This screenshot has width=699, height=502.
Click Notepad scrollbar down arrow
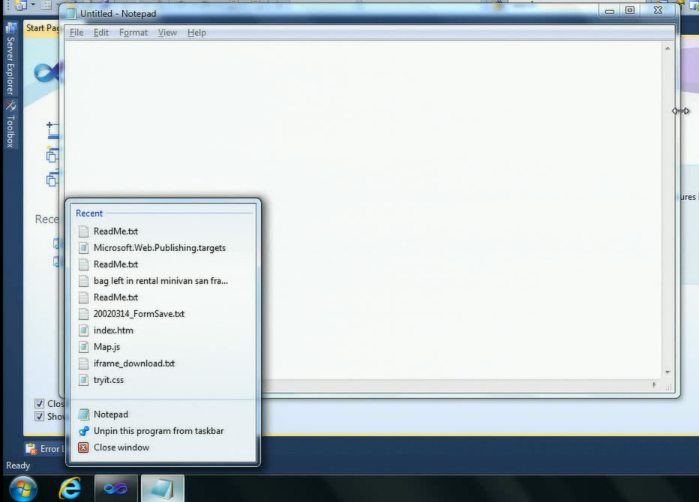pyautogui.click(x=667, y=372)
